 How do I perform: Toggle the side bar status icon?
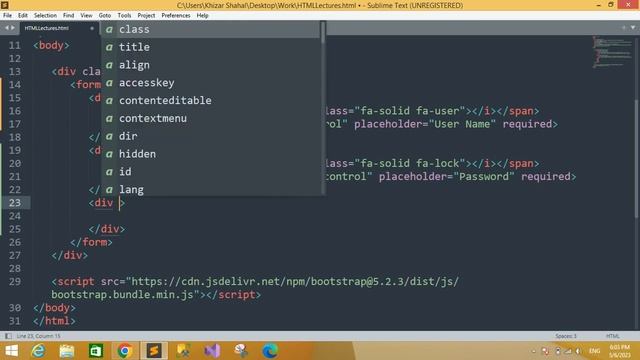[8, 336]
